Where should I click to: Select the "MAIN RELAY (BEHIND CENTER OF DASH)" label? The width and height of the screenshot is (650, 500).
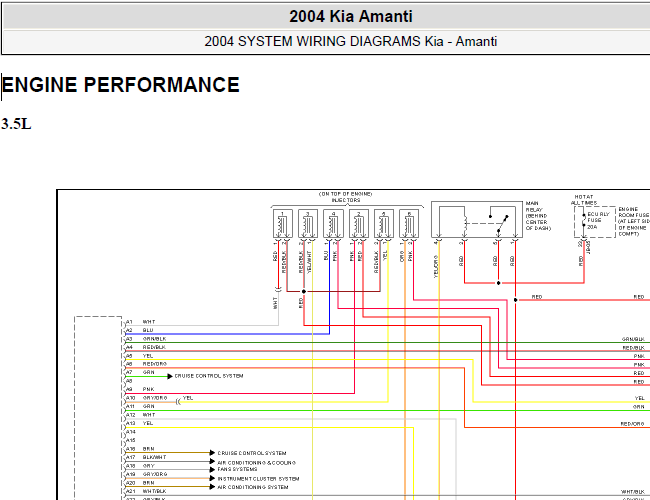pyautogui.click(x=538, y=216)
